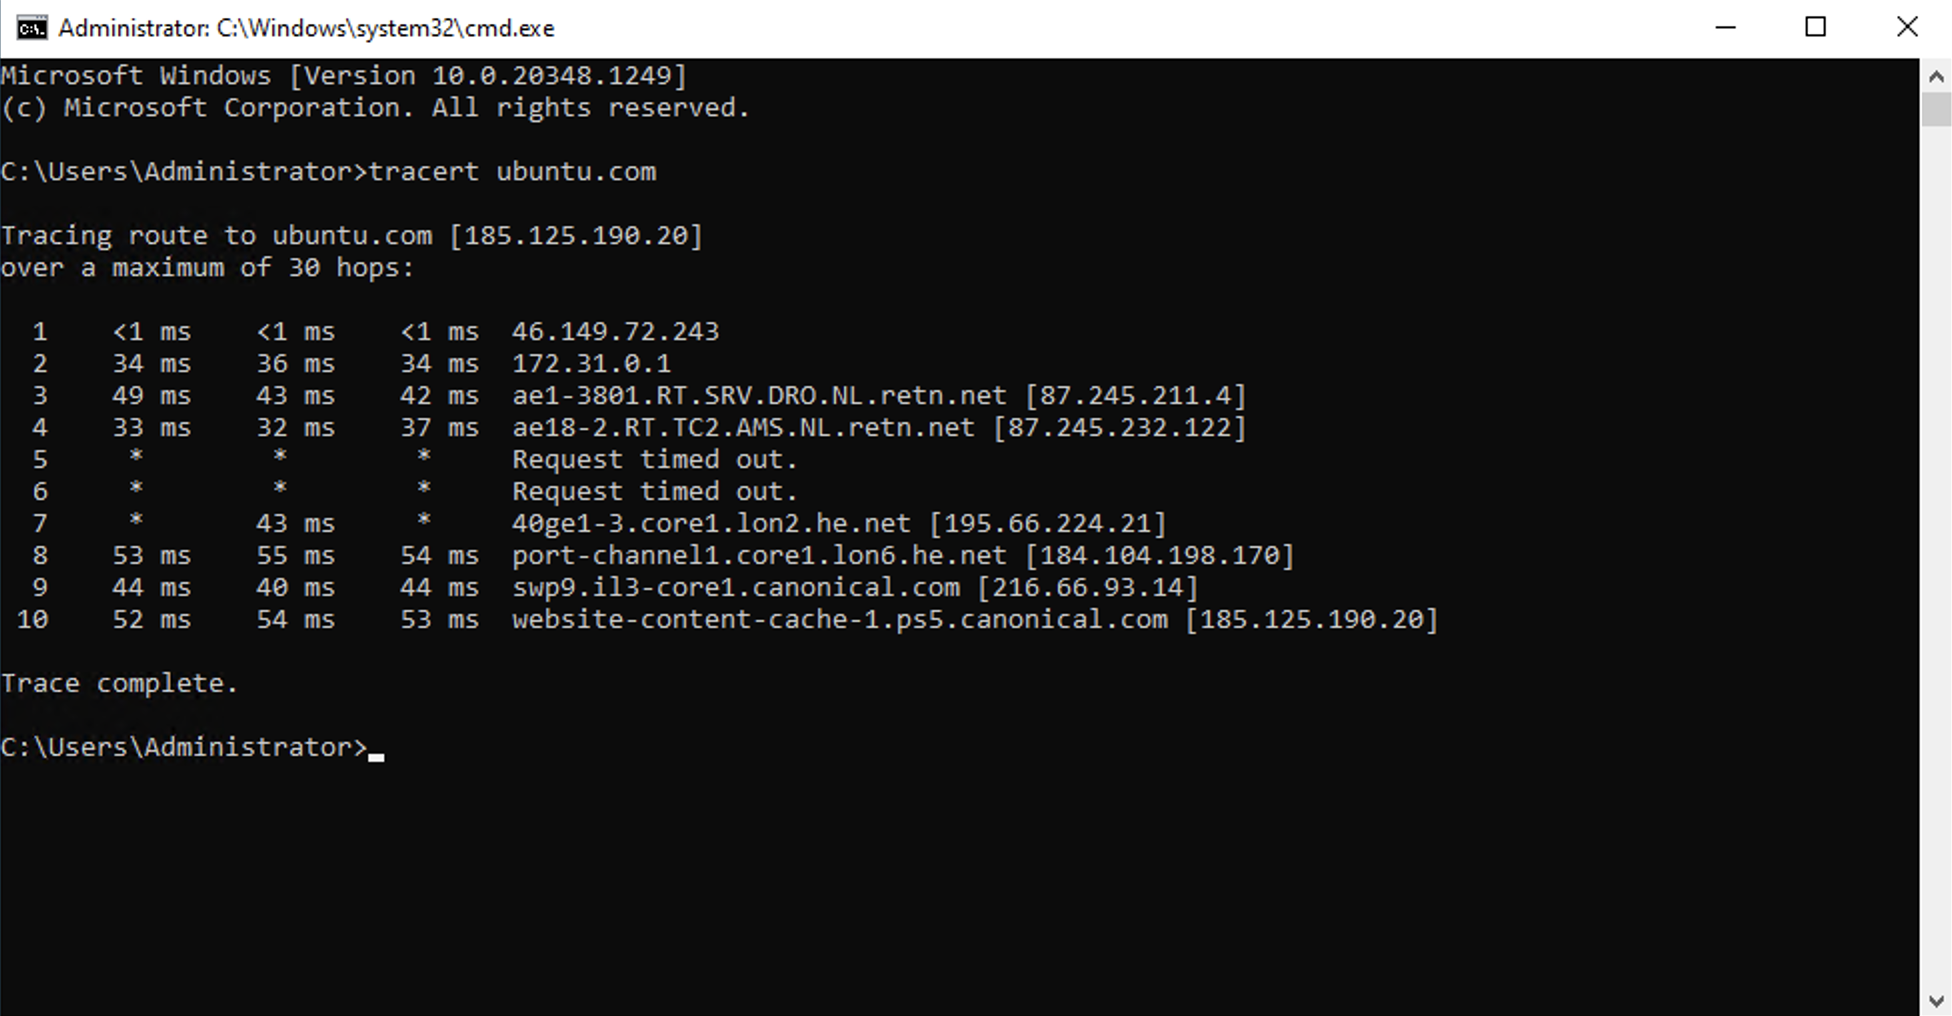Screen dimensions: 1952x1016
Task: Click the 40ge1-3.core1.lon2.he.net hostname
Action: [x=711, y=524]
